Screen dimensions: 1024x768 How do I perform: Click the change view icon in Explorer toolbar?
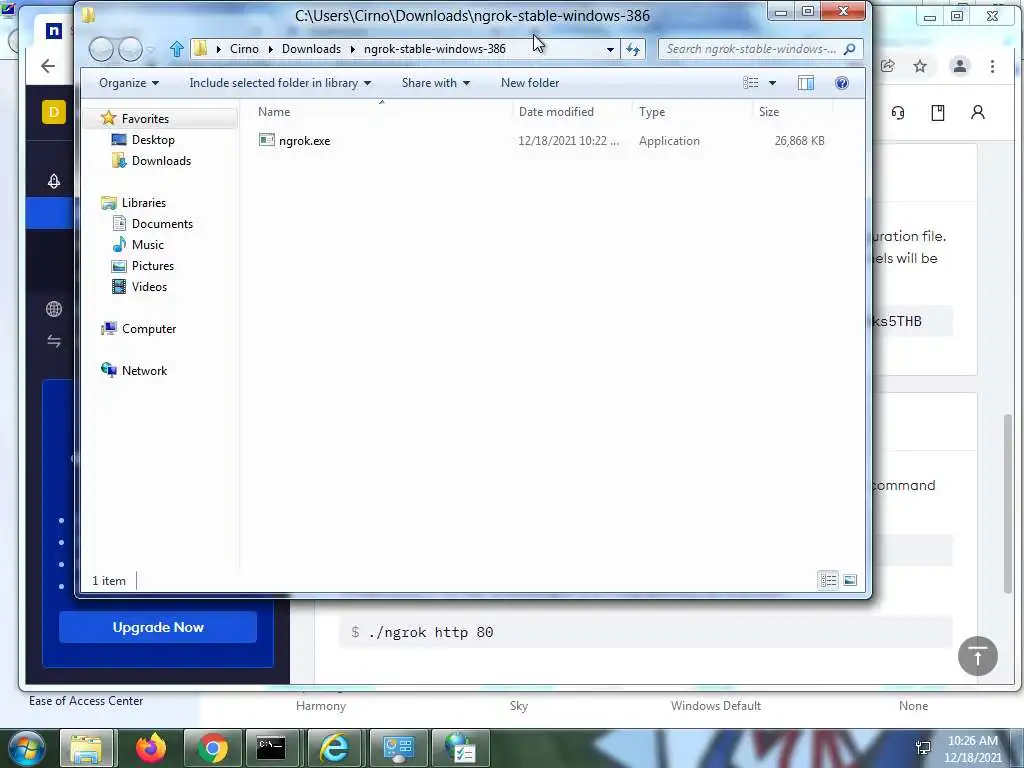(750, 83)
